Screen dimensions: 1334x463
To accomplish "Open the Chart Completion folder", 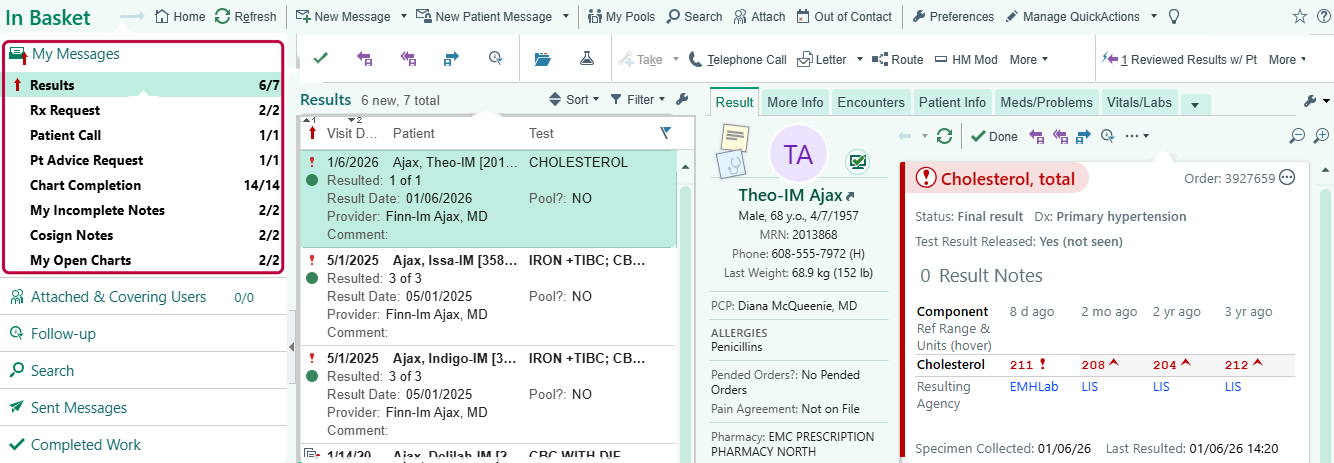I will coord(144,185).
